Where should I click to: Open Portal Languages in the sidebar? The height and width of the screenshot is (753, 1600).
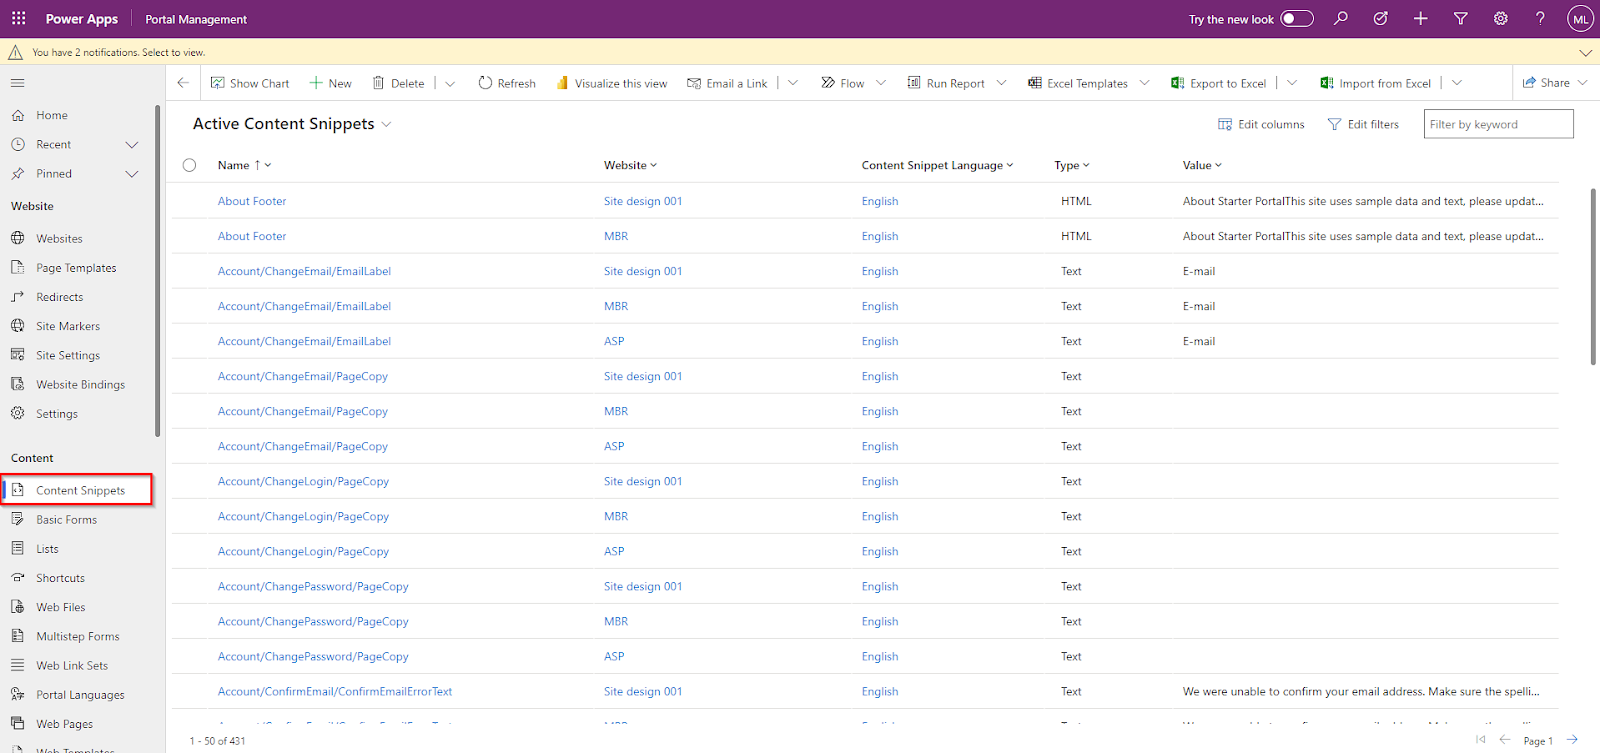[x=80, y=694]
